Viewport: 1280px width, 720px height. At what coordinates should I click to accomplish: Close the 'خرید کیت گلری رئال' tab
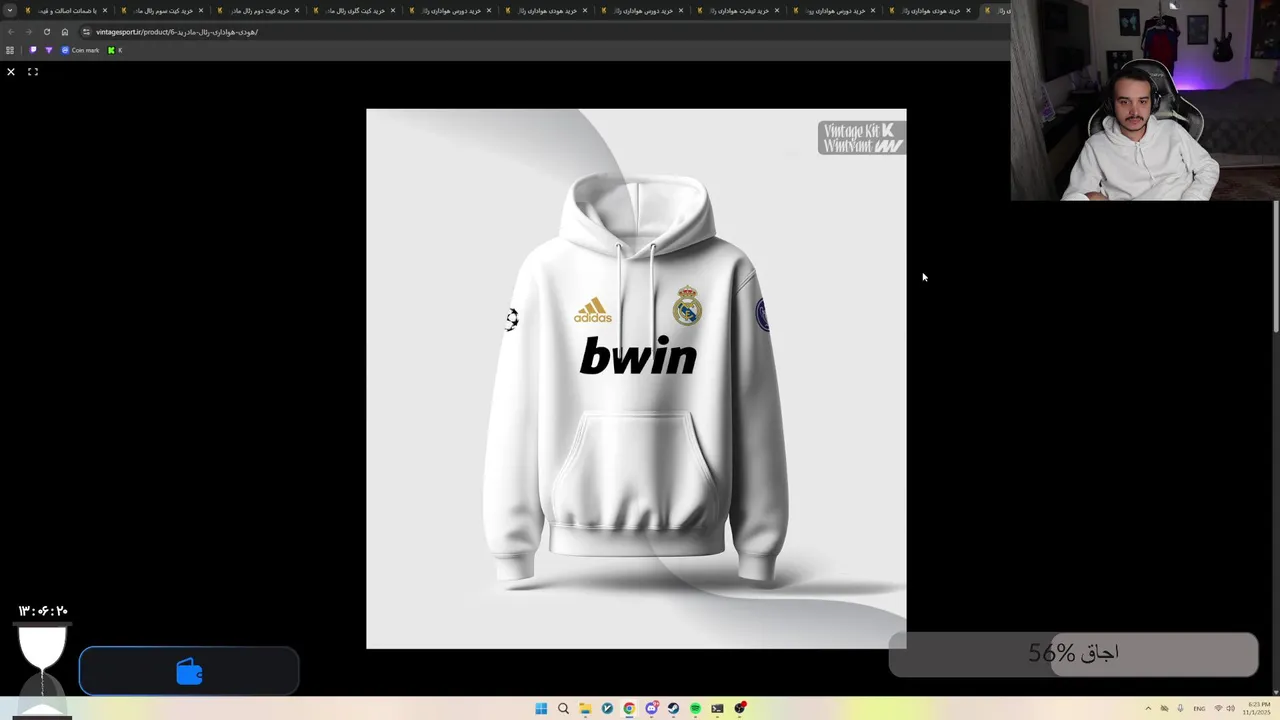pyautogui.click(x=393, y=11)
